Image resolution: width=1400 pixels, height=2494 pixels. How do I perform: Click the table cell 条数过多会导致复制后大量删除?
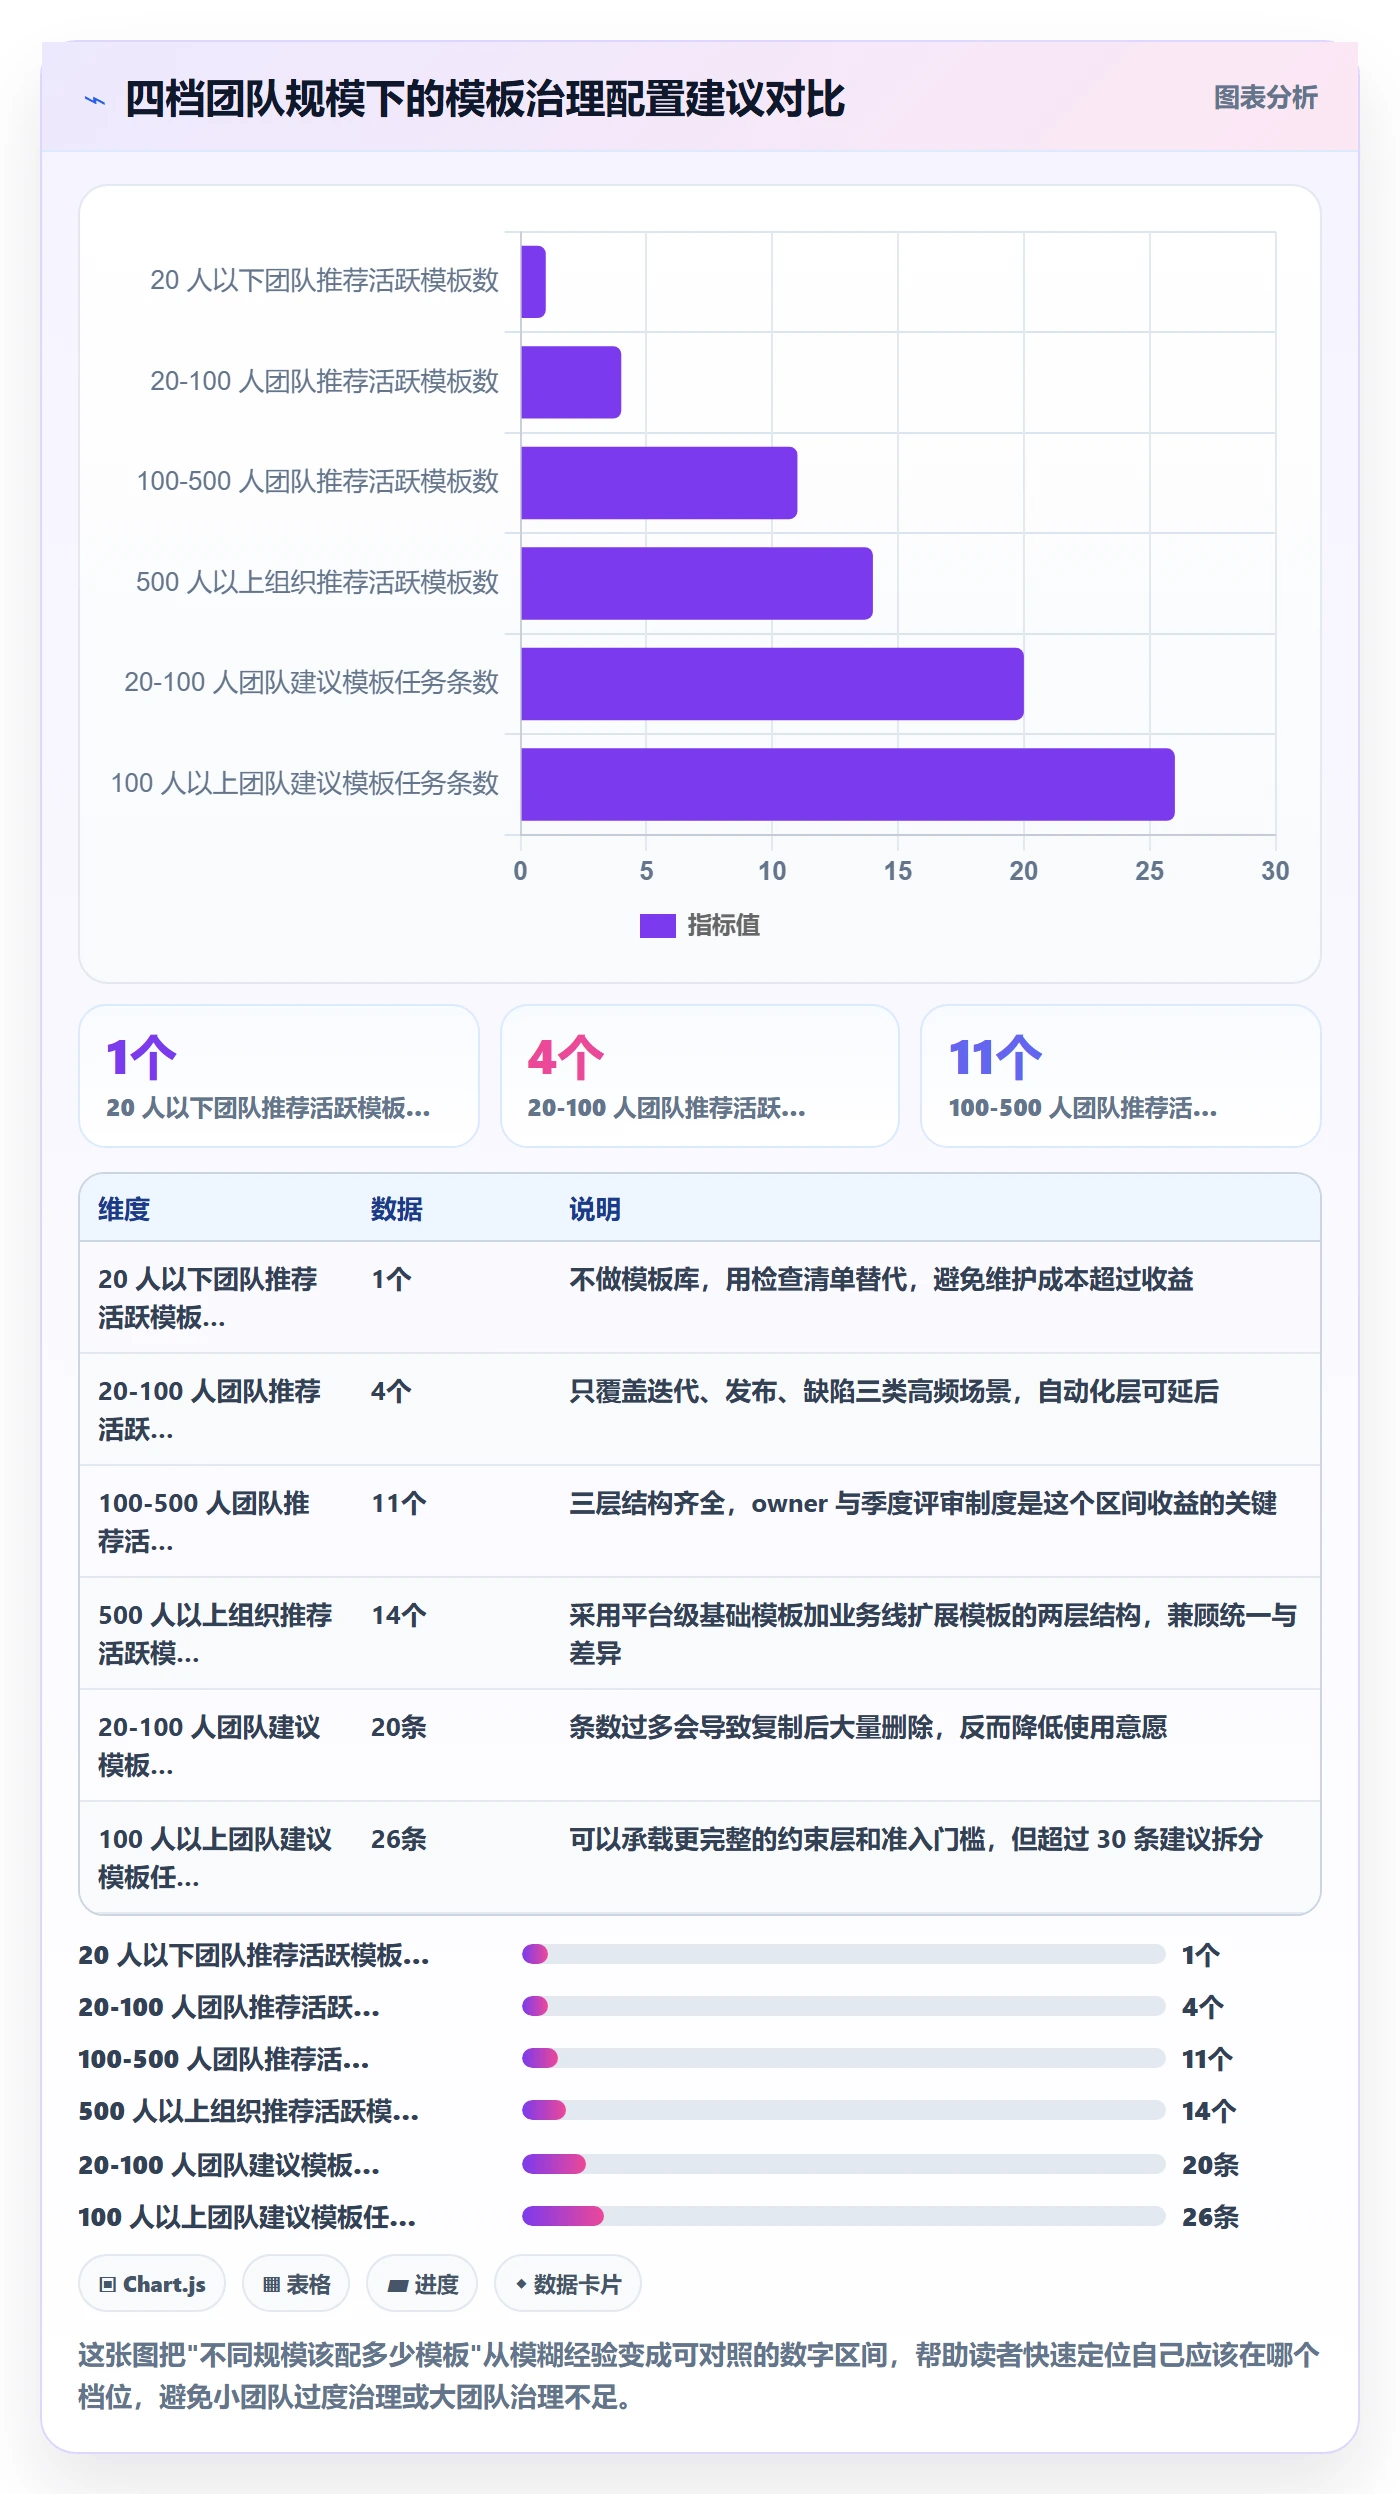coord(868,1727)
